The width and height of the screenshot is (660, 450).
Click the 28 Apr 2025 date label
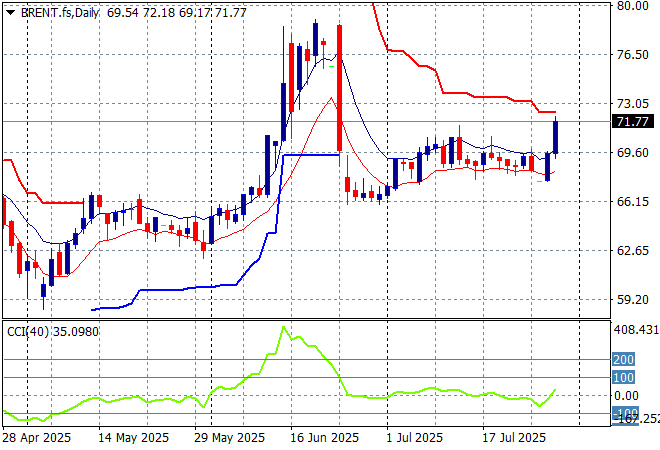coord(36,438)
